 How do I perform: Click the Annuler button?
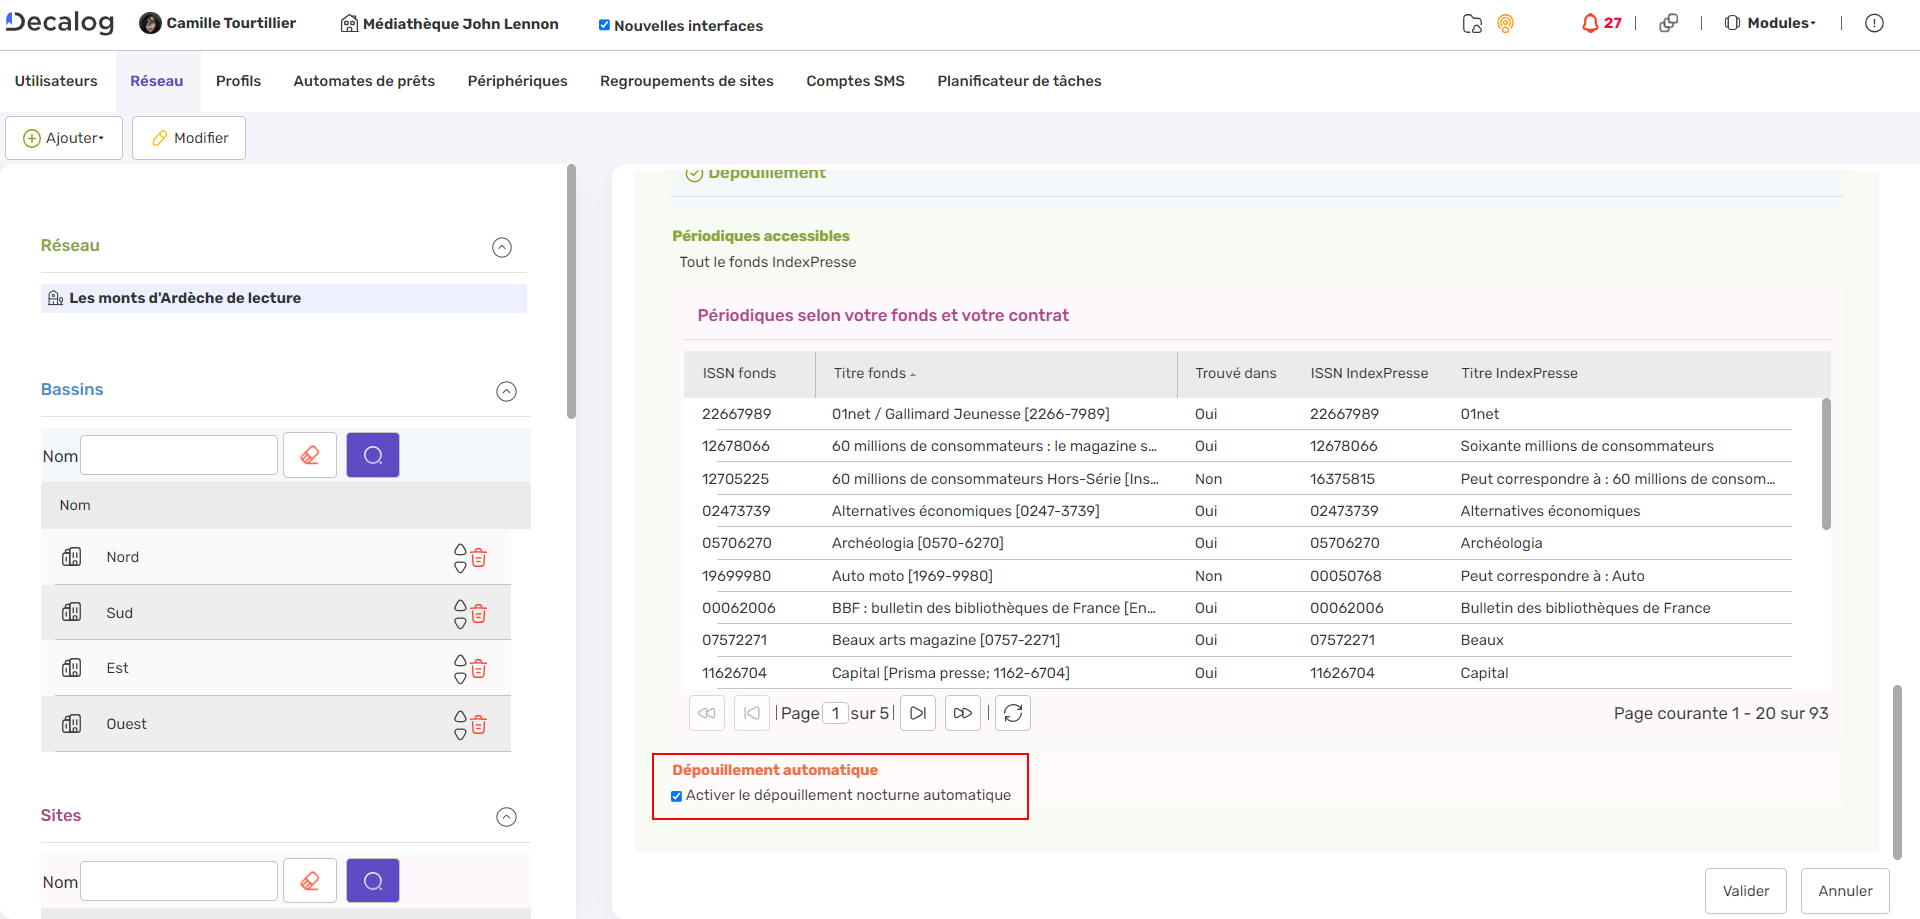pos(1844,891)
